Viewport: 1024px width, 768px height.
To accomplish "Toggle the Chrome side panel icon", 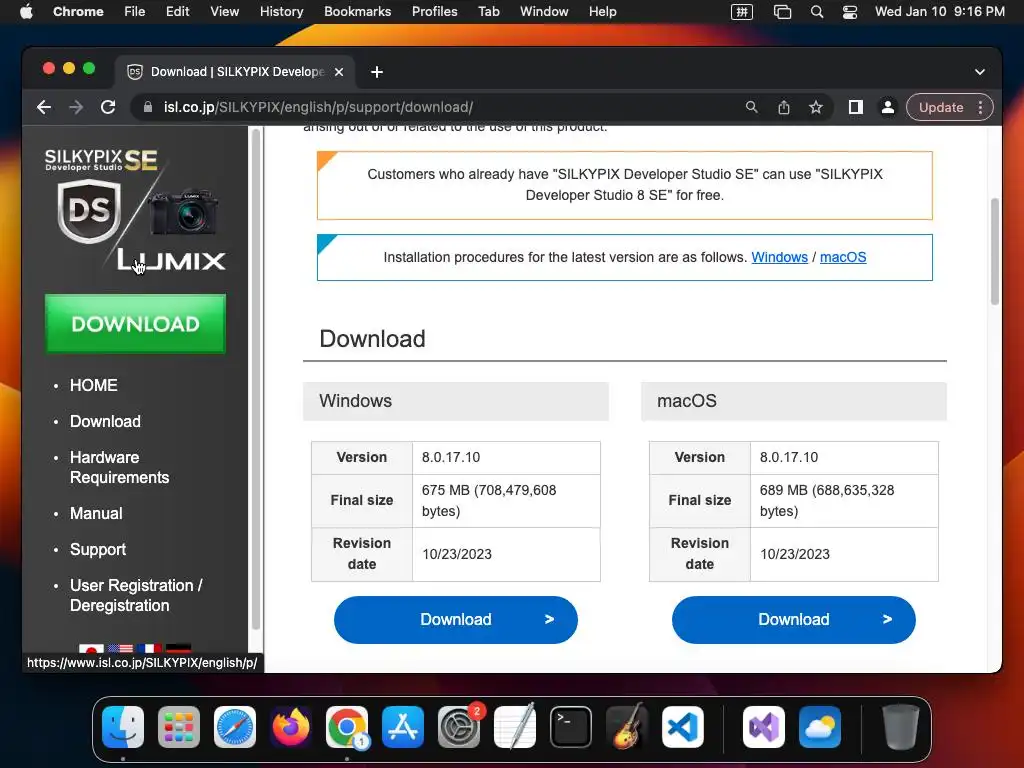I will 856,107.
